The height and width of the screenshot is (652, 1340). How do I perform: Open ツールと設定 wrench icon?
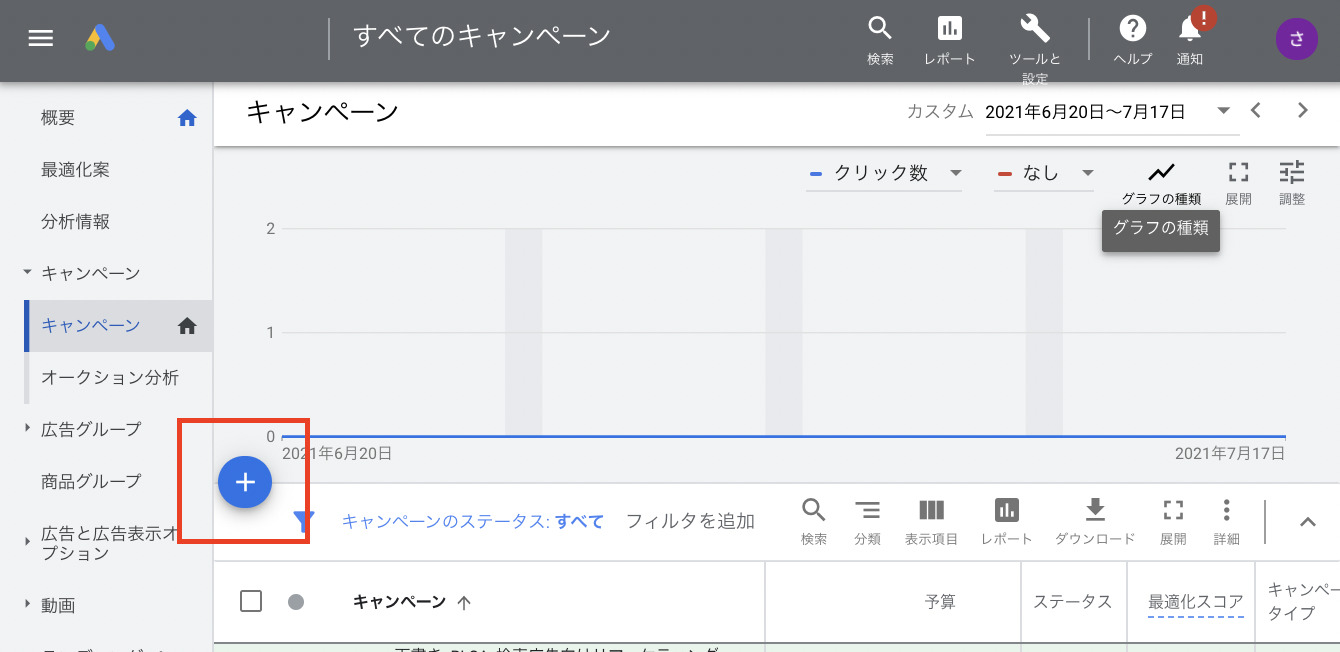click(1034, 29)
